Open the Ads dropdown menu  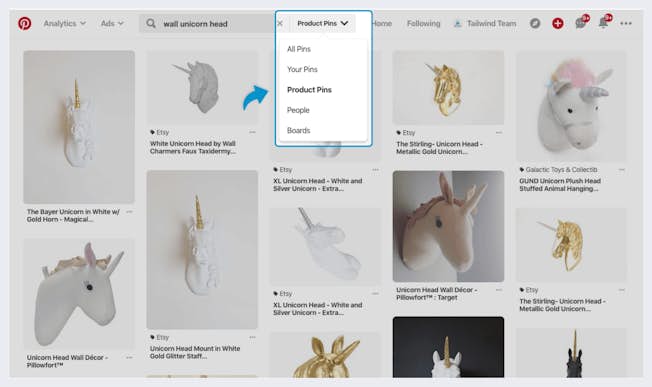pyautogui.click(x=112, y=23)
